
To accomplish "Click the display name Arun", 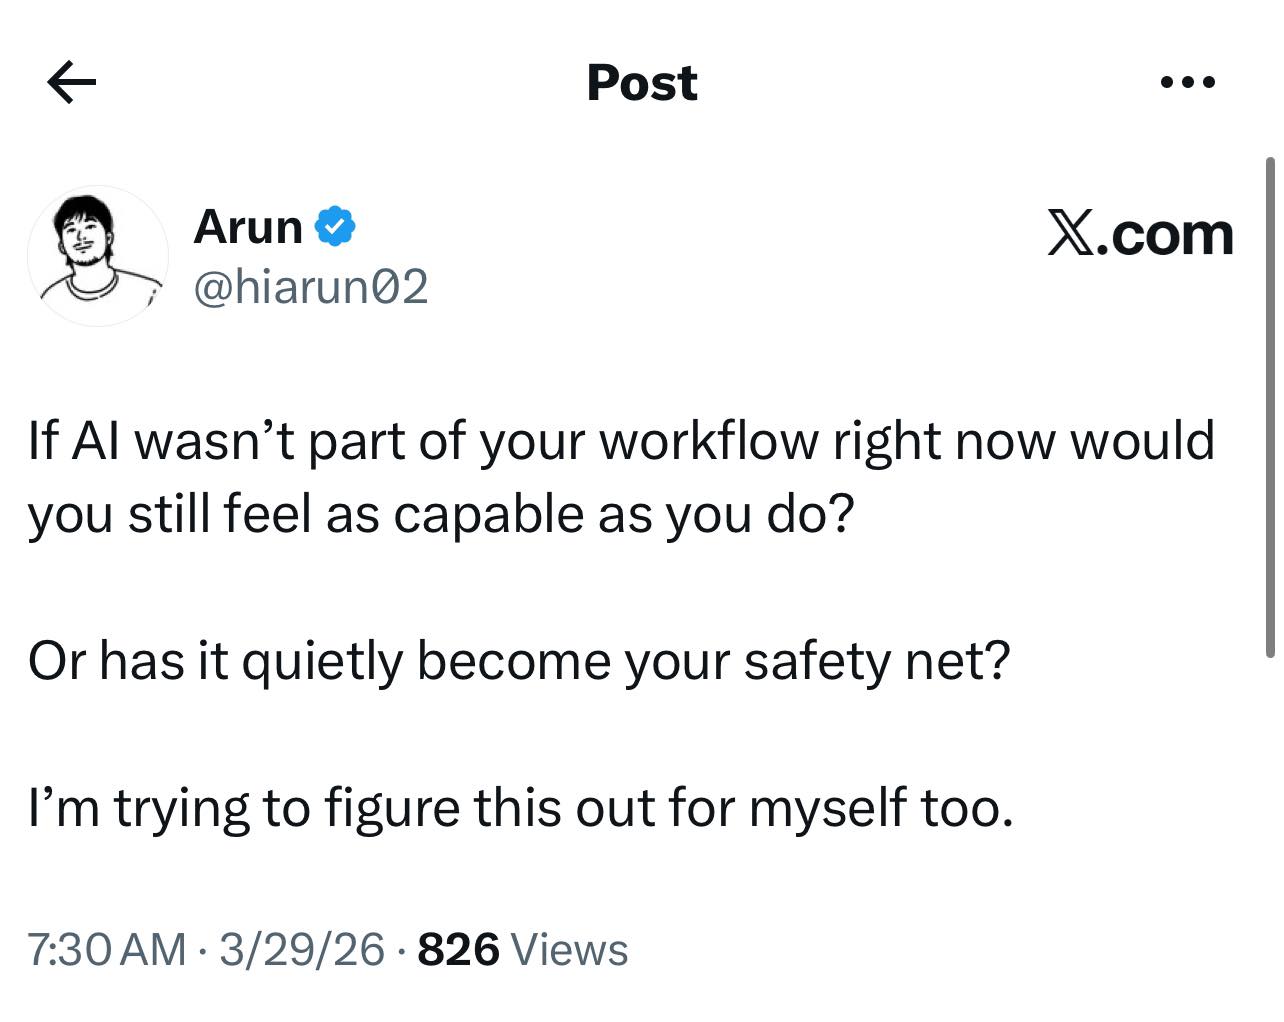I will tap(248, 227).
